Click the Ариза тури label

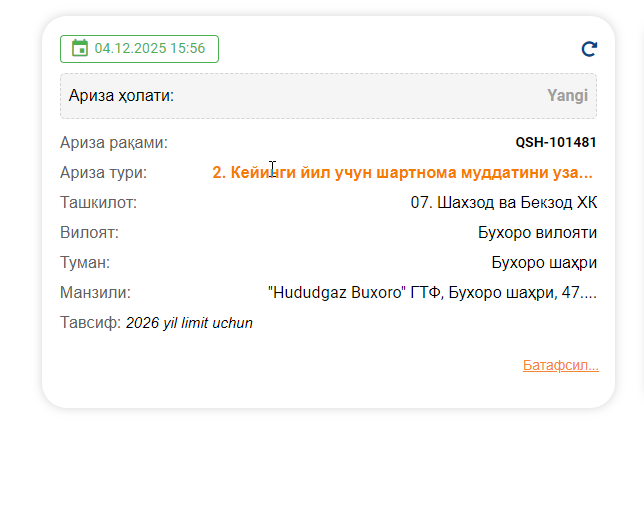pyautogui.click(x=103, y=173)
